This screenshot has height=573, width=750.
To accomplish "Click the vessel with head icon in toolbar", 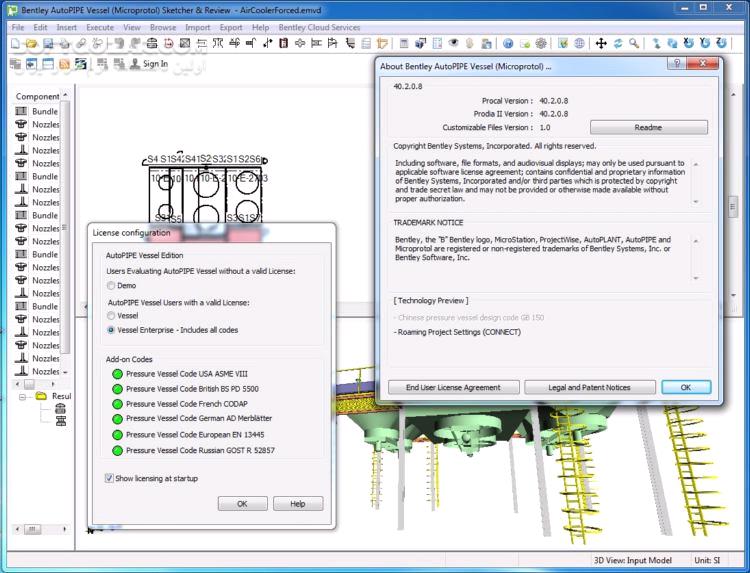I will [x=152, y=44].
